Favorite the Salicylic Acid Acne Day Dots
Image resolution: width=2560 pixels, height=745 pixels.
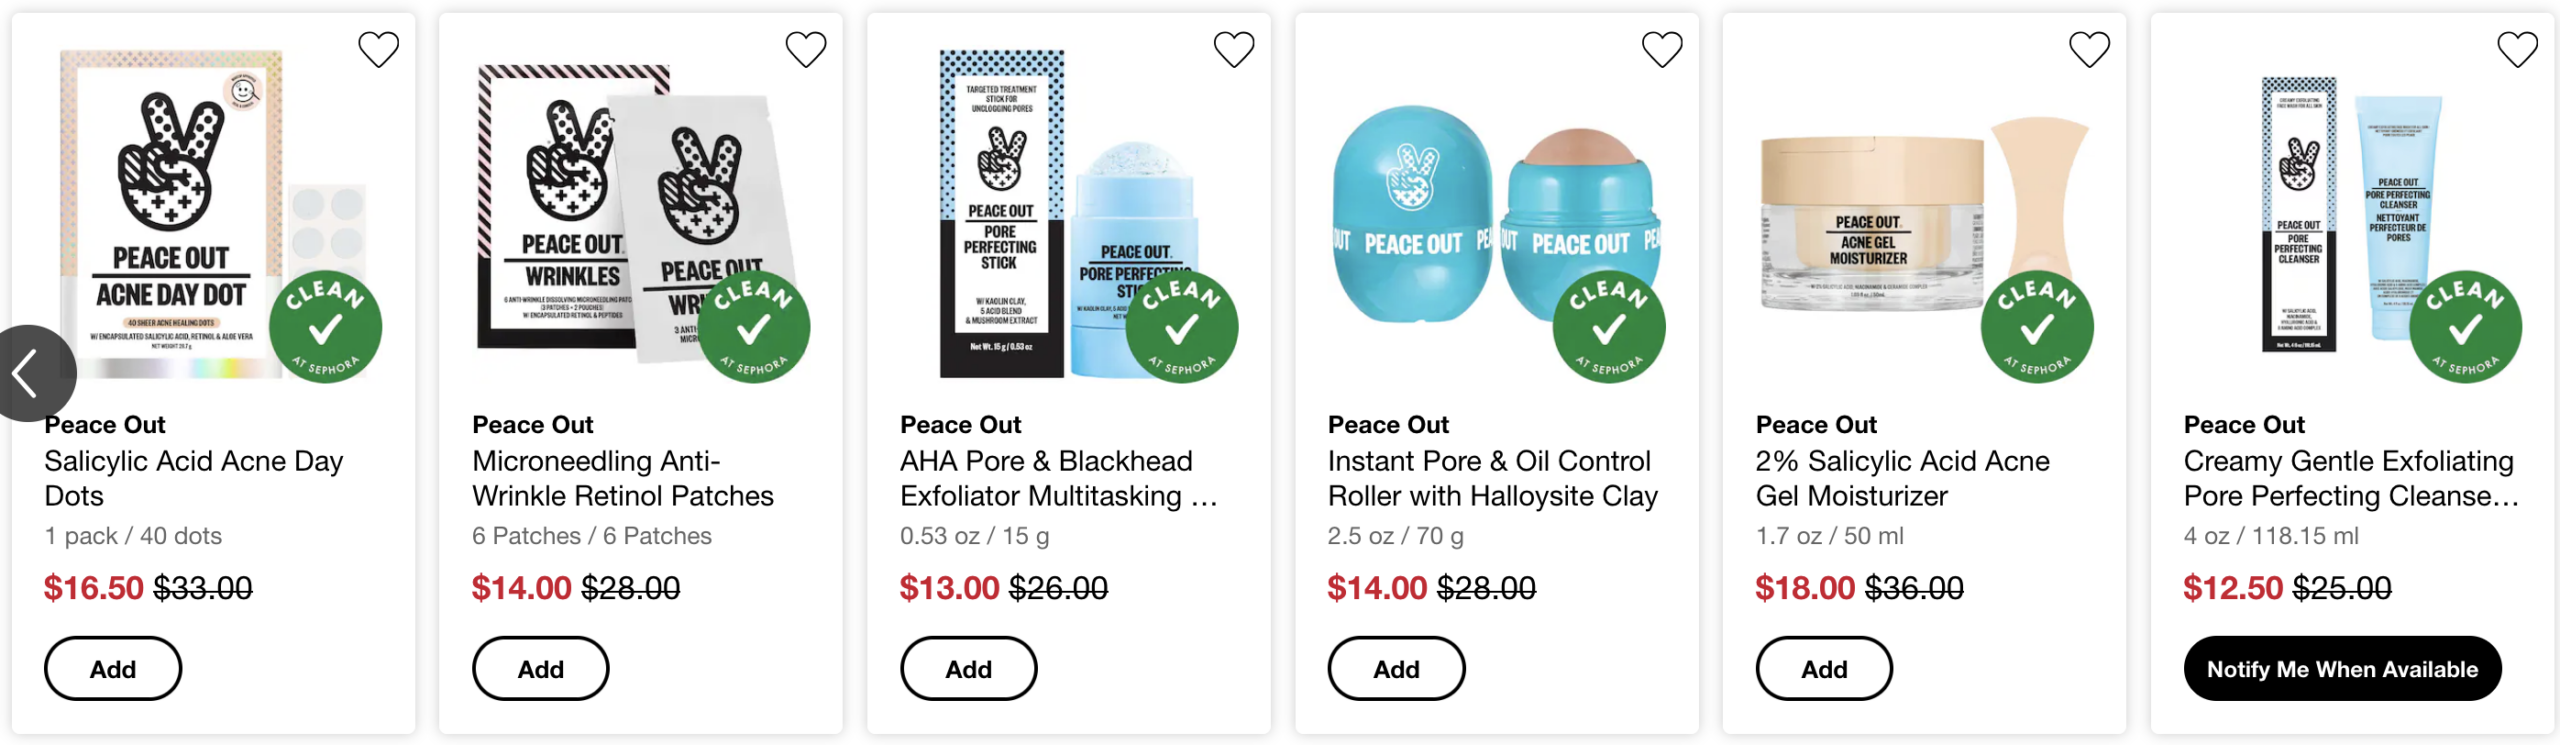378,49
